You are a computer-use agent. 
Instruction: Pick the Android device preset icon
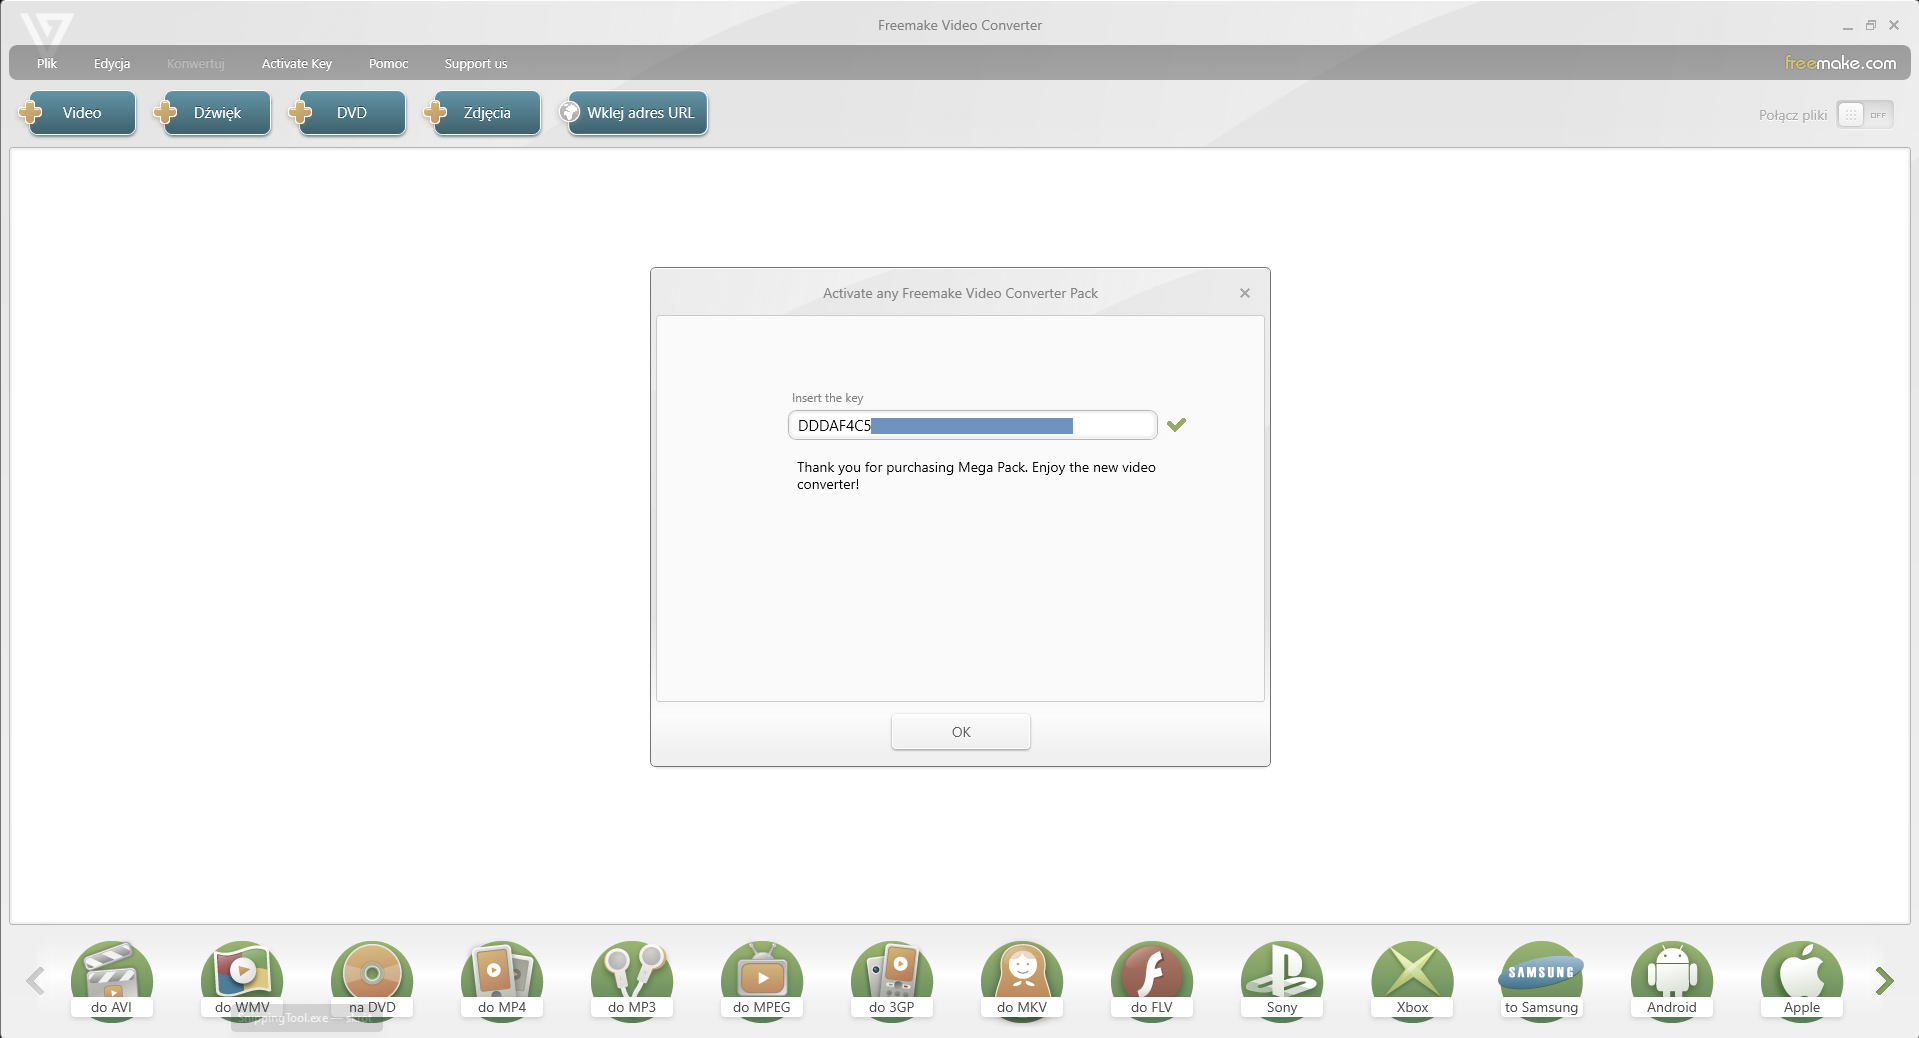pos(1672,980)
